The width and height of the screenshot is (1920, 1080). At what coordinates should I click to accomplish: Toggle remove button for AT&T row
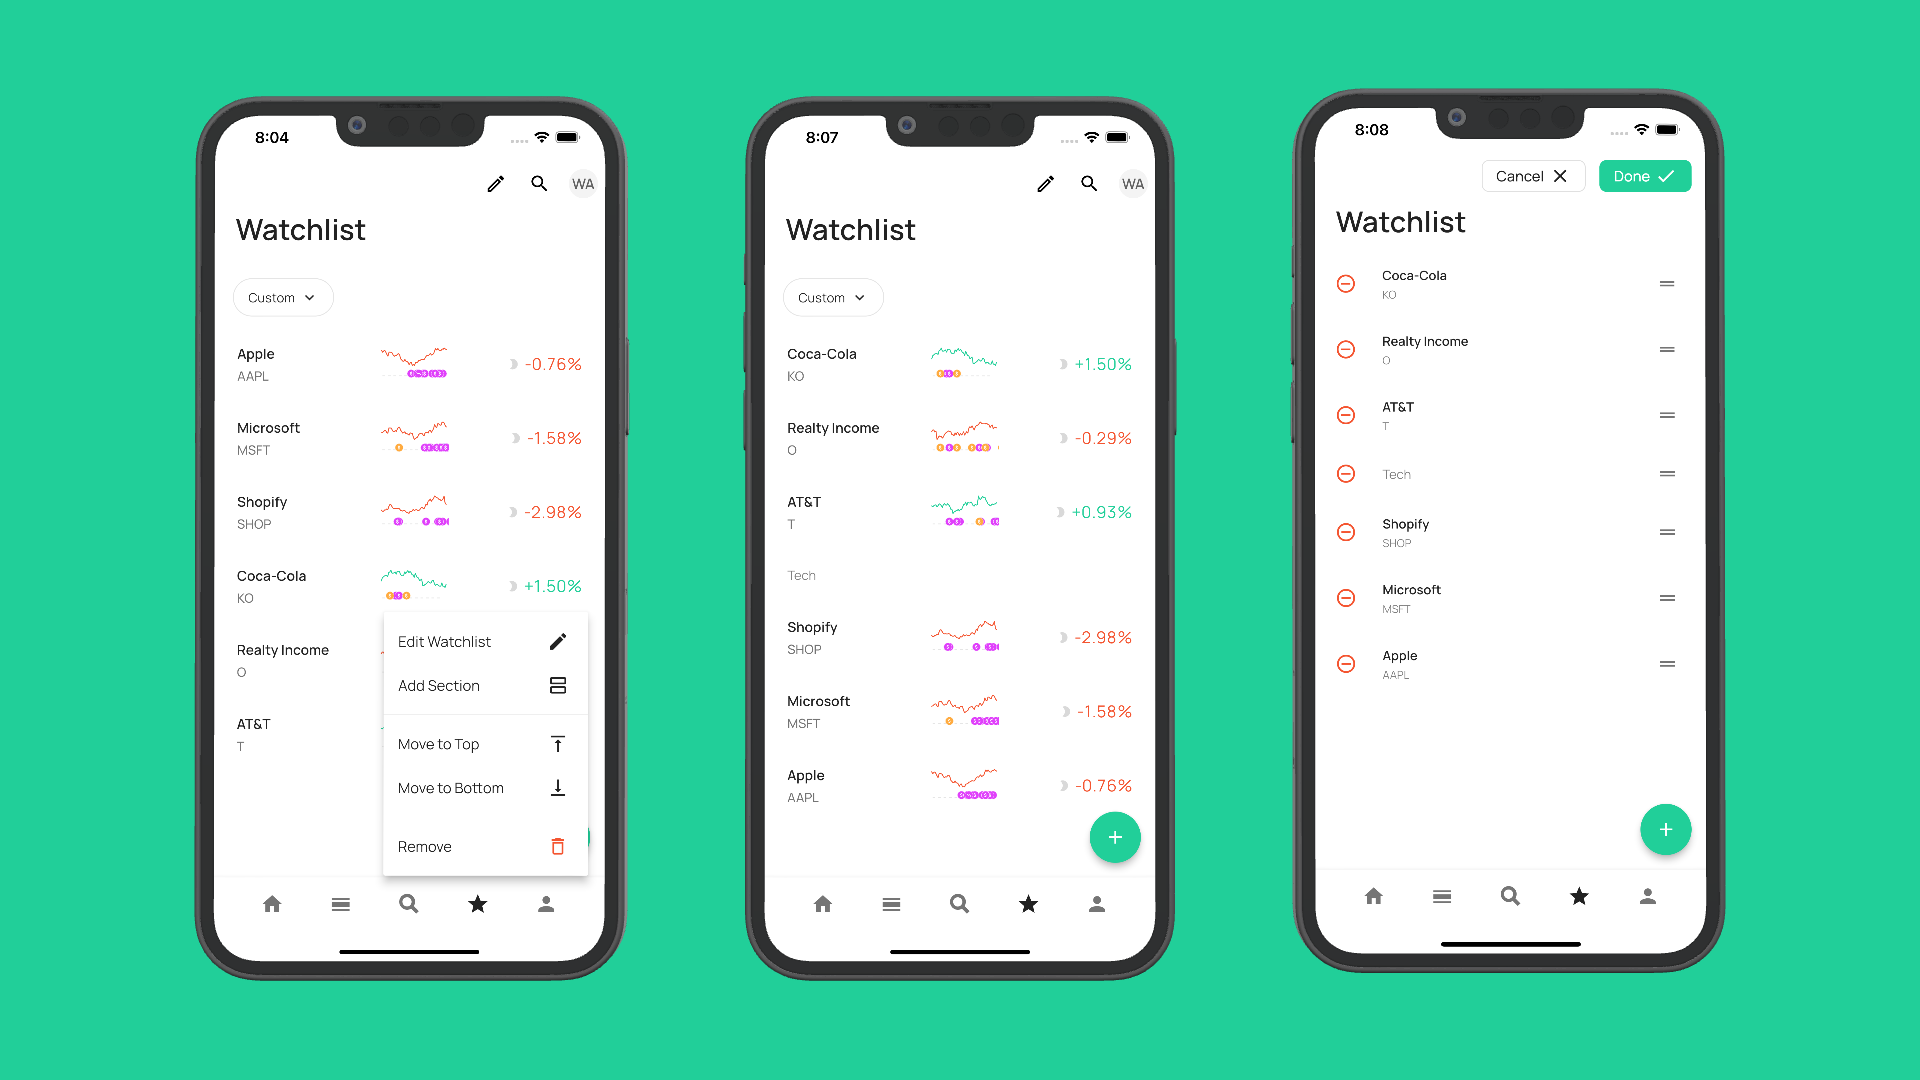[1346, 414]
